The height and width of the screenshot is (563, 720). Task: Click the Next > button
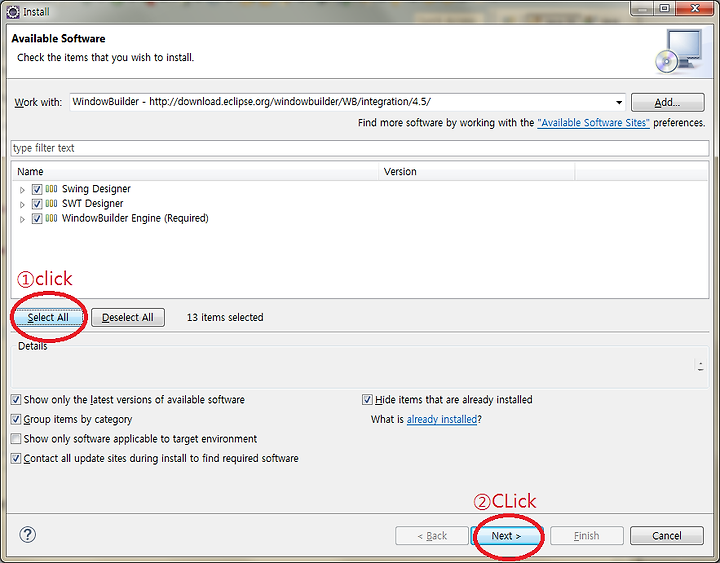tap(506, 536)
